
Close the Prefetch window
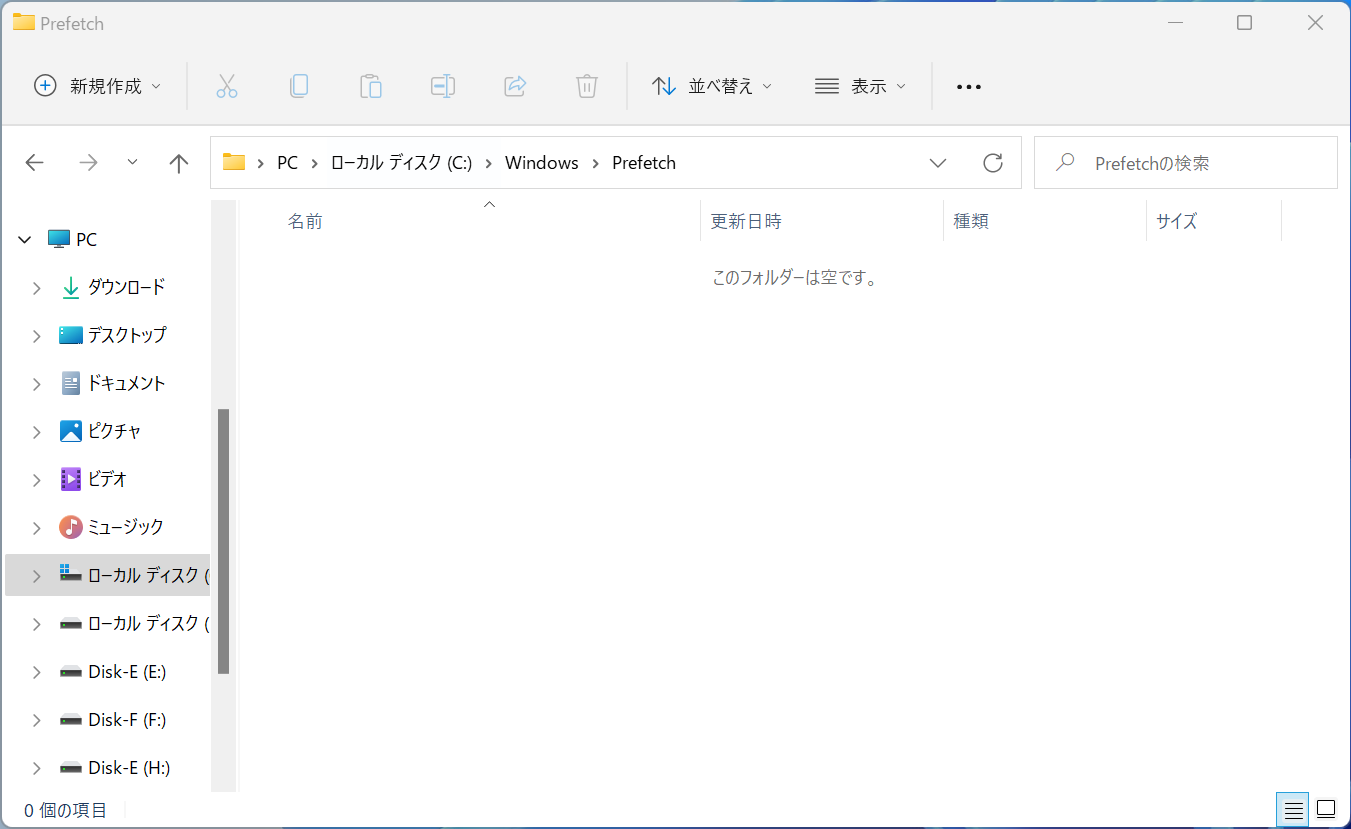(x=1316, y=22)
